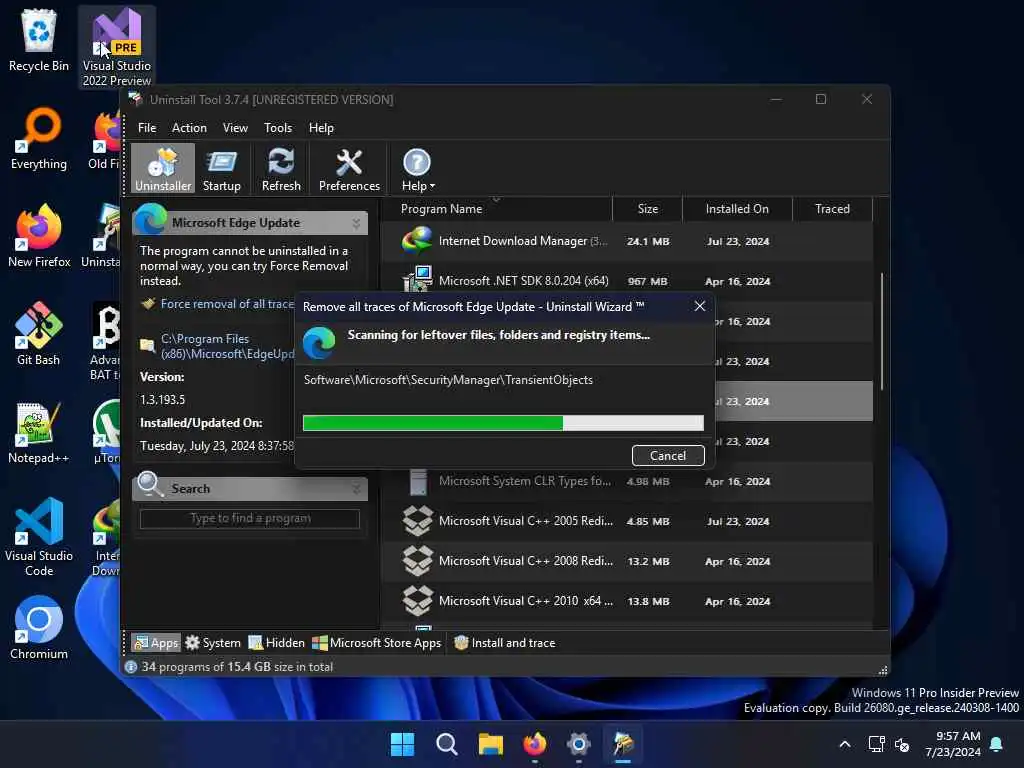Open Firefox from the taskbar
The height and width of the screenshot is (768, 1024).
pos(534,744)
